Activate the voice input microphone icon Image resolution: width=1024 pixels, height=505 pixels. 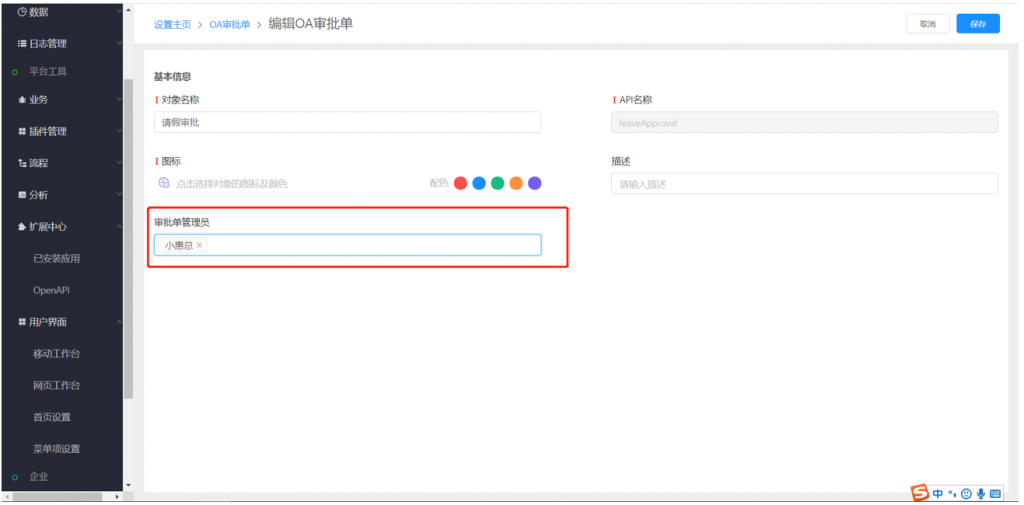981,494
